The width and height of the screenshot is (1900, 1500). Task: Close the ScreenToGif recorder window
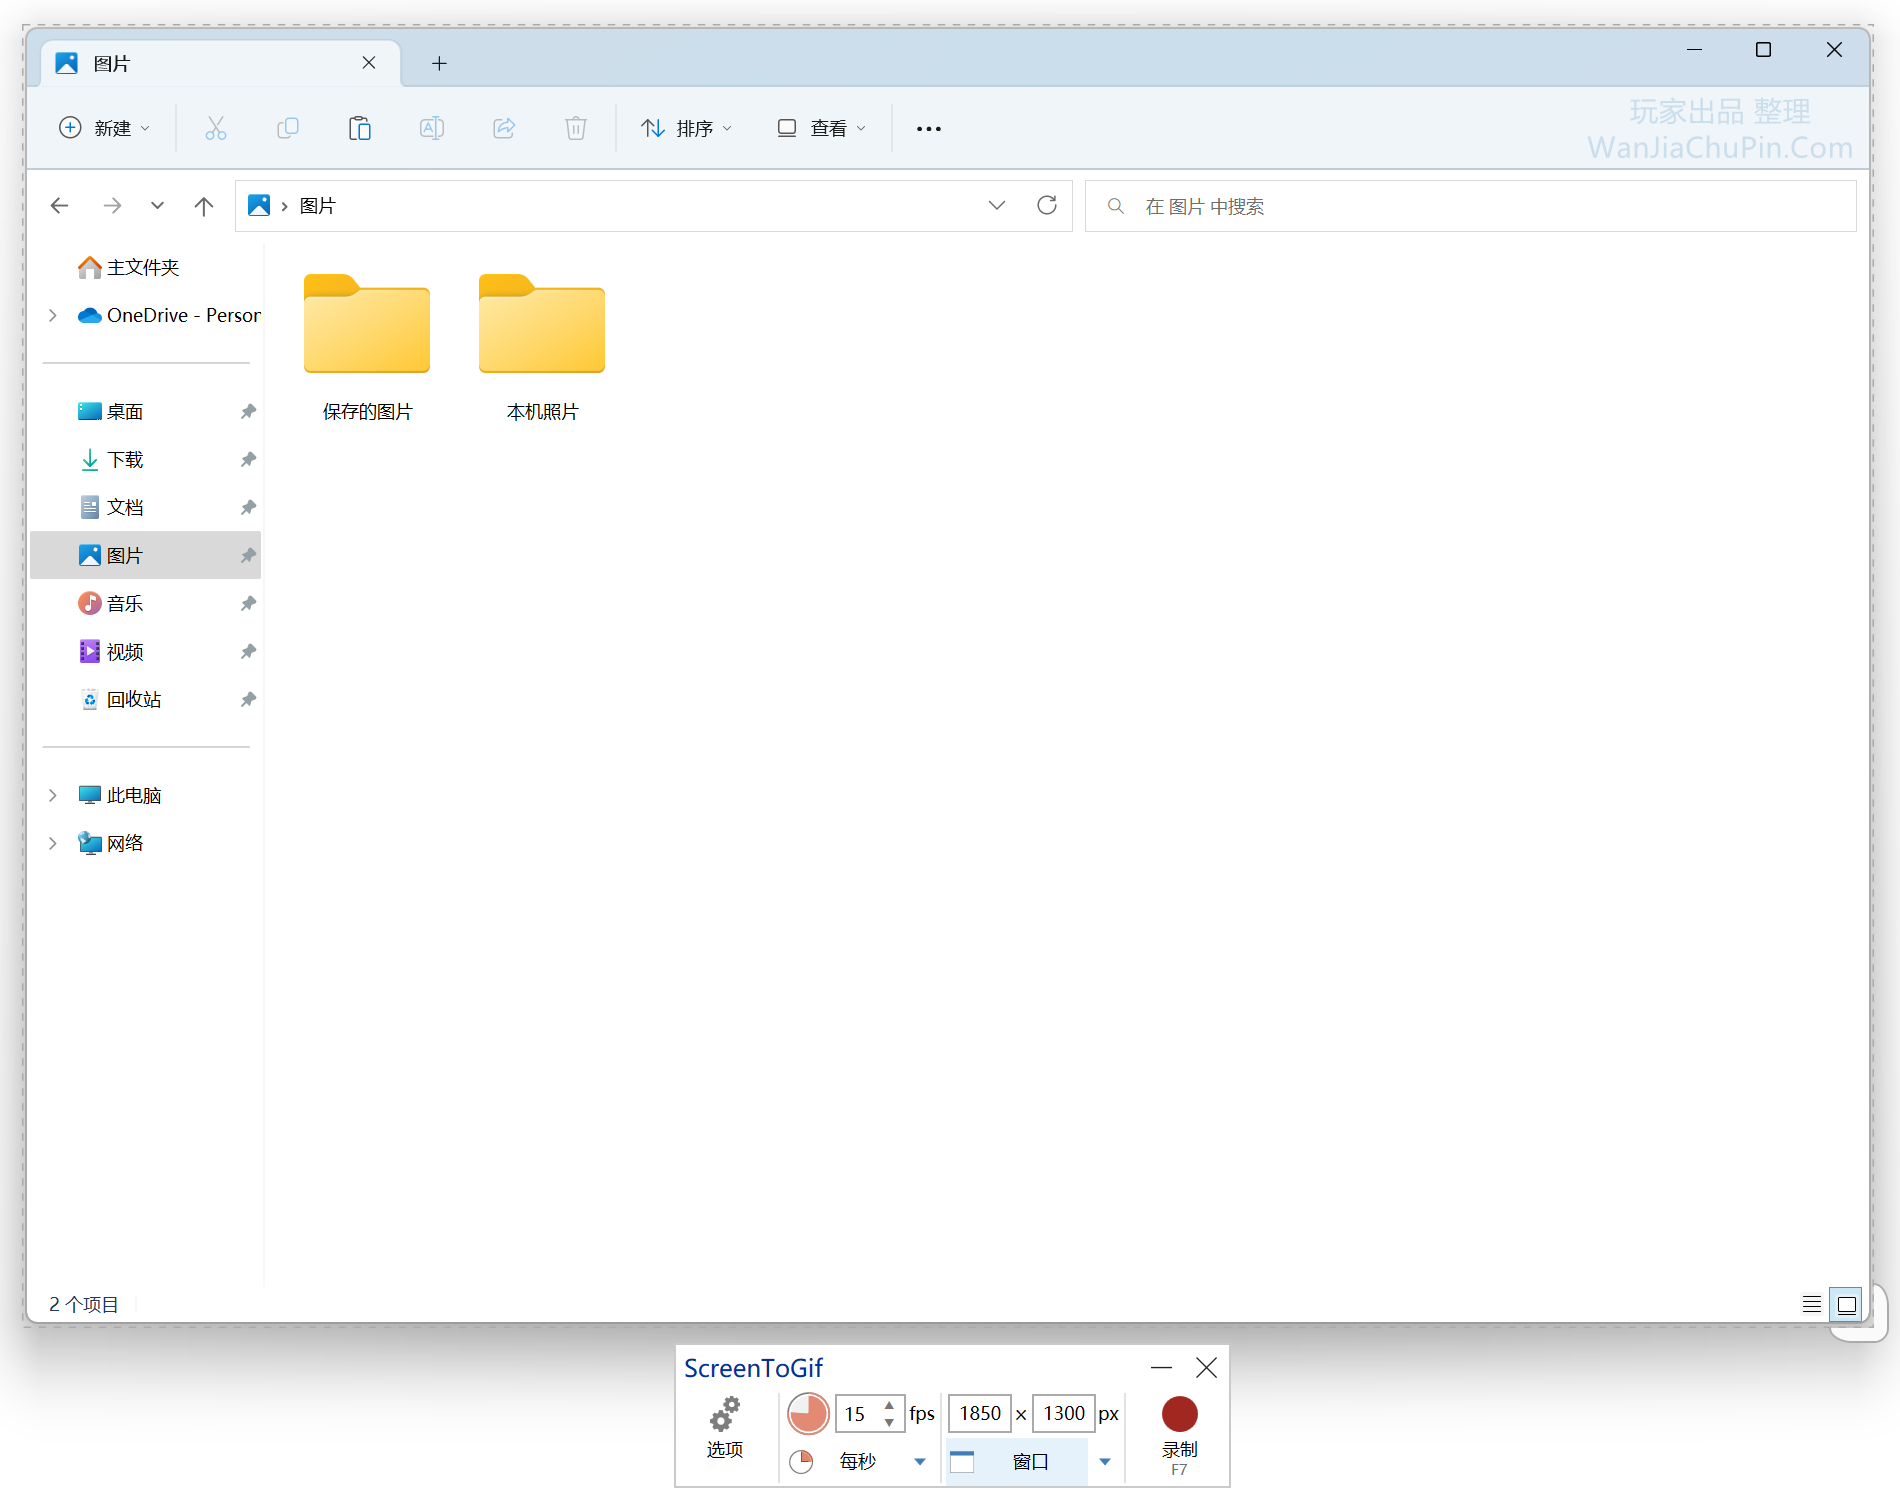pos(1207,1367)
